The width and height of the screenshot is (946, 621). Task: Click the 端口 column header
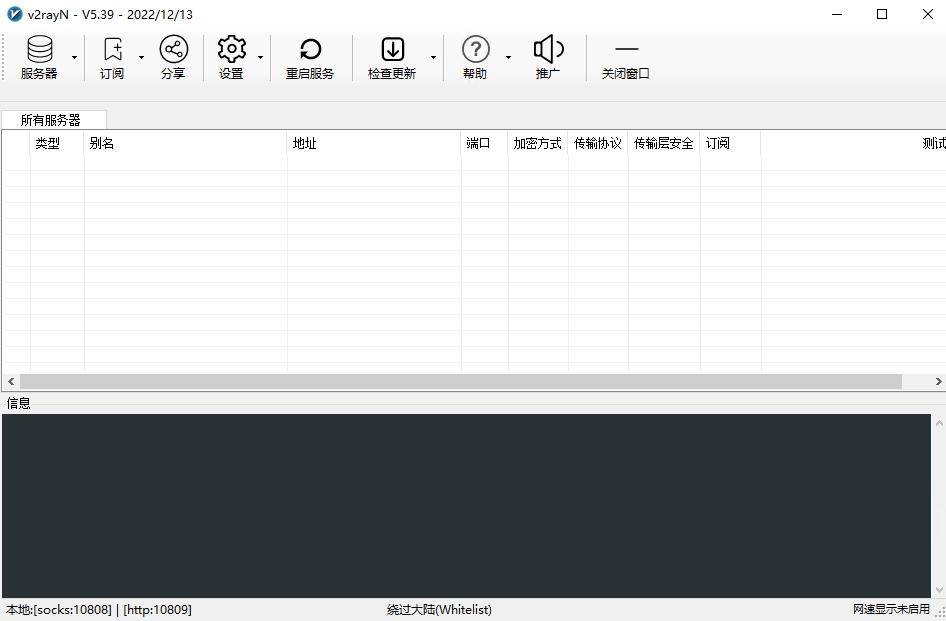(484, 144)
